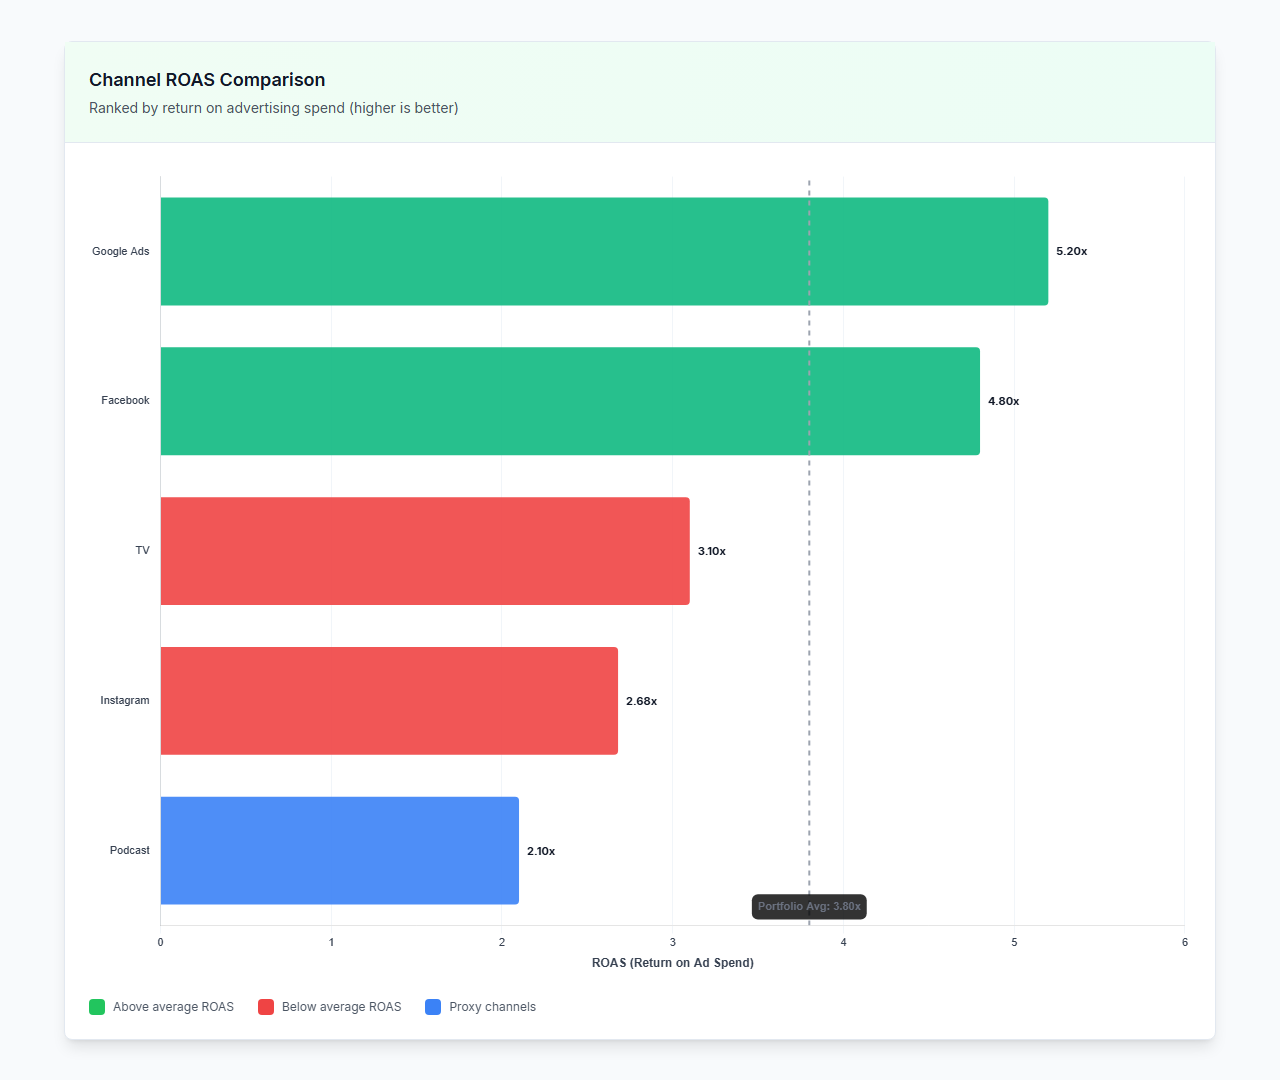
Task: Click the x-axis tick label 4
Action: [843, 942]
